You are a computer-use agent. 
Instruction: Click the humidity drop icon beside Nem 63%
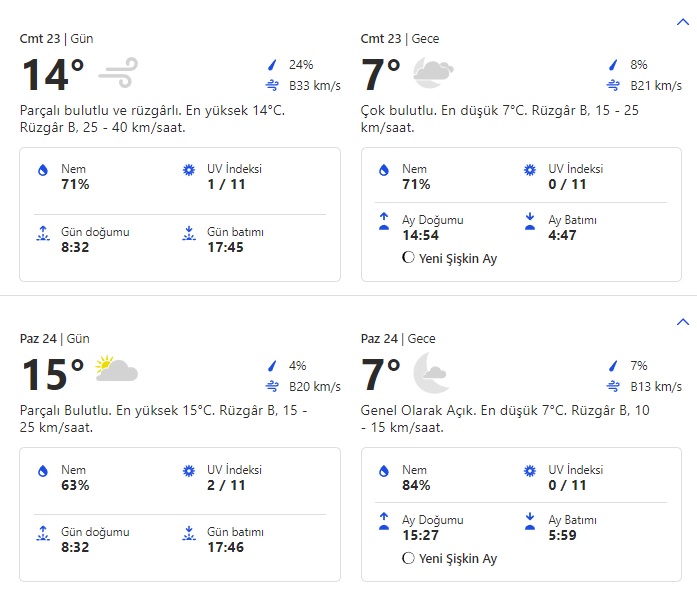coord(42,471)
